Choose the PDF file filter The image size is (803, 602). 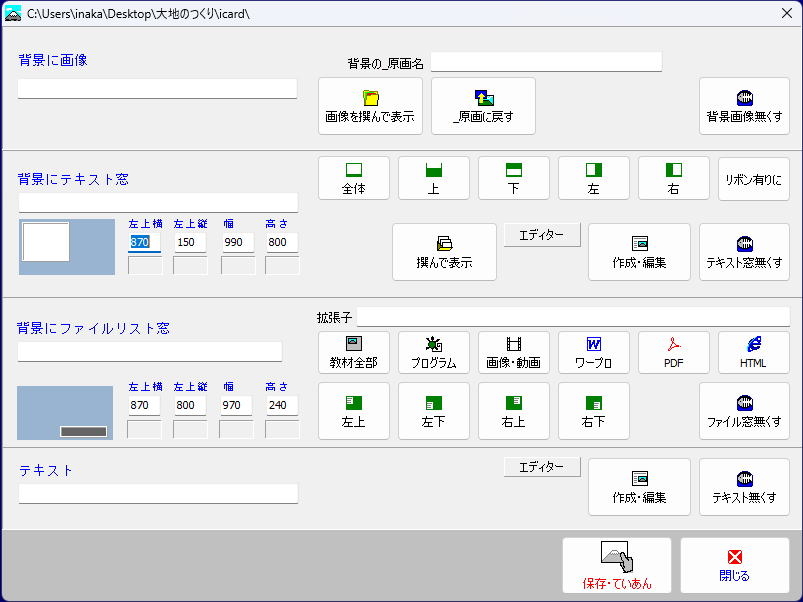pyautogui.click(x=673, y=353)
